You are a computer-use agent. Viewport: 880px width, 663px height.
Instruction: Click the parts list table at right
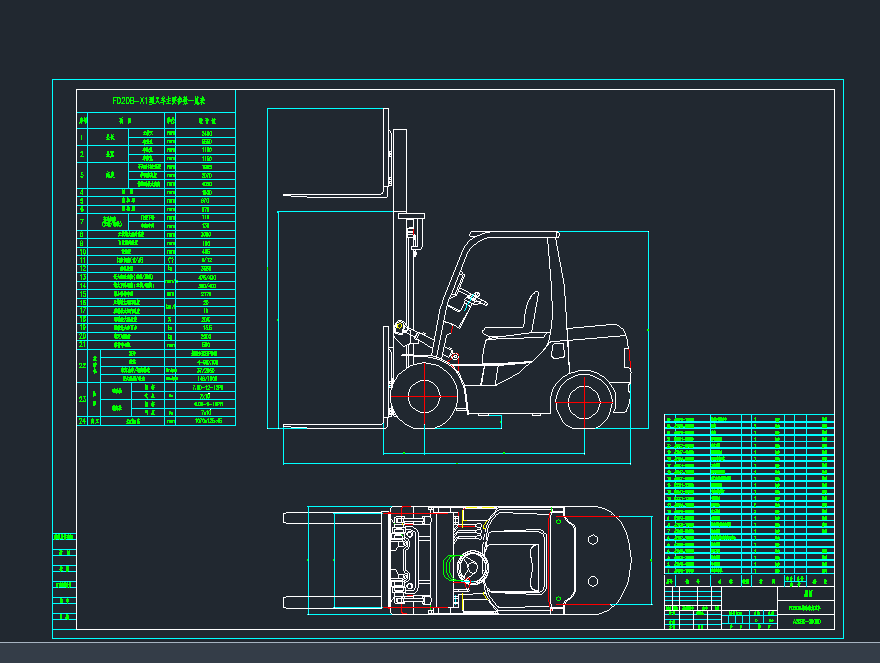749,490
